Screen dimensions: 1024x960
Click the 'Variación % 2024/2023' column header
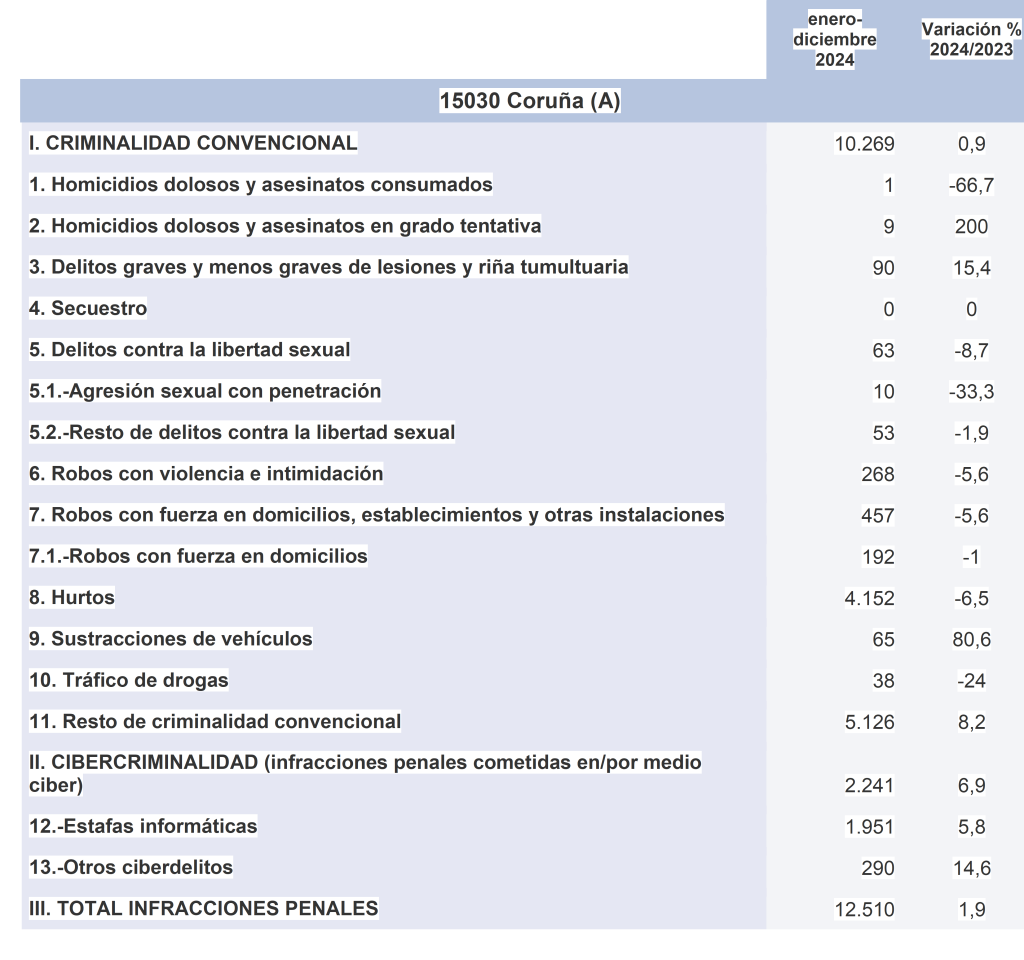click(x=967, y=40)
